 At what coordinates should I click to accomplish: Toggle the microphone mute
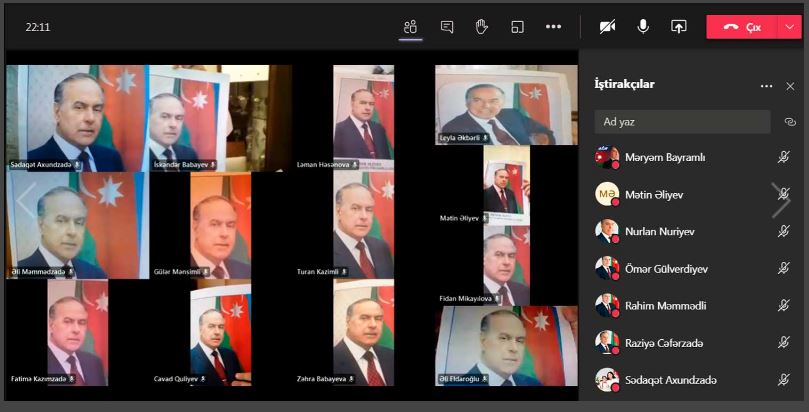click(x=643, y=27)
